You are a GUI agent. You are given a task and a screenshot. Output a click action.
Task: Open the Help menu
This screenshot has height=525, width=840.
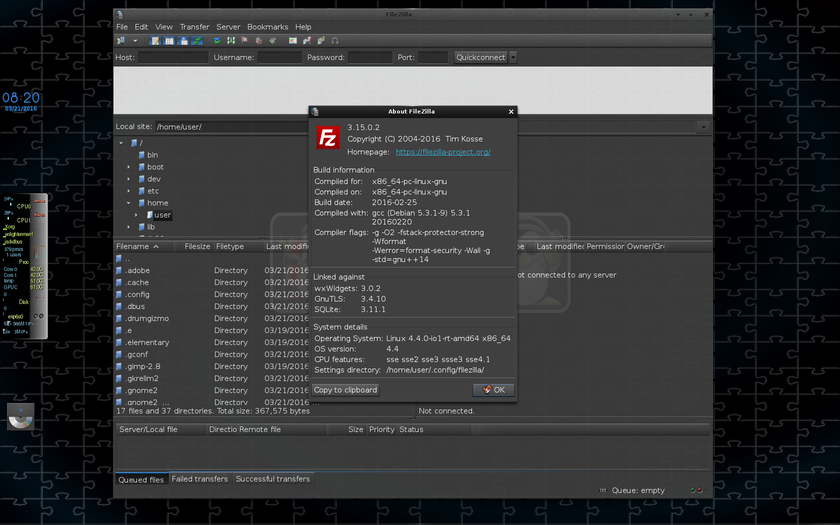[x=303, y=27]
